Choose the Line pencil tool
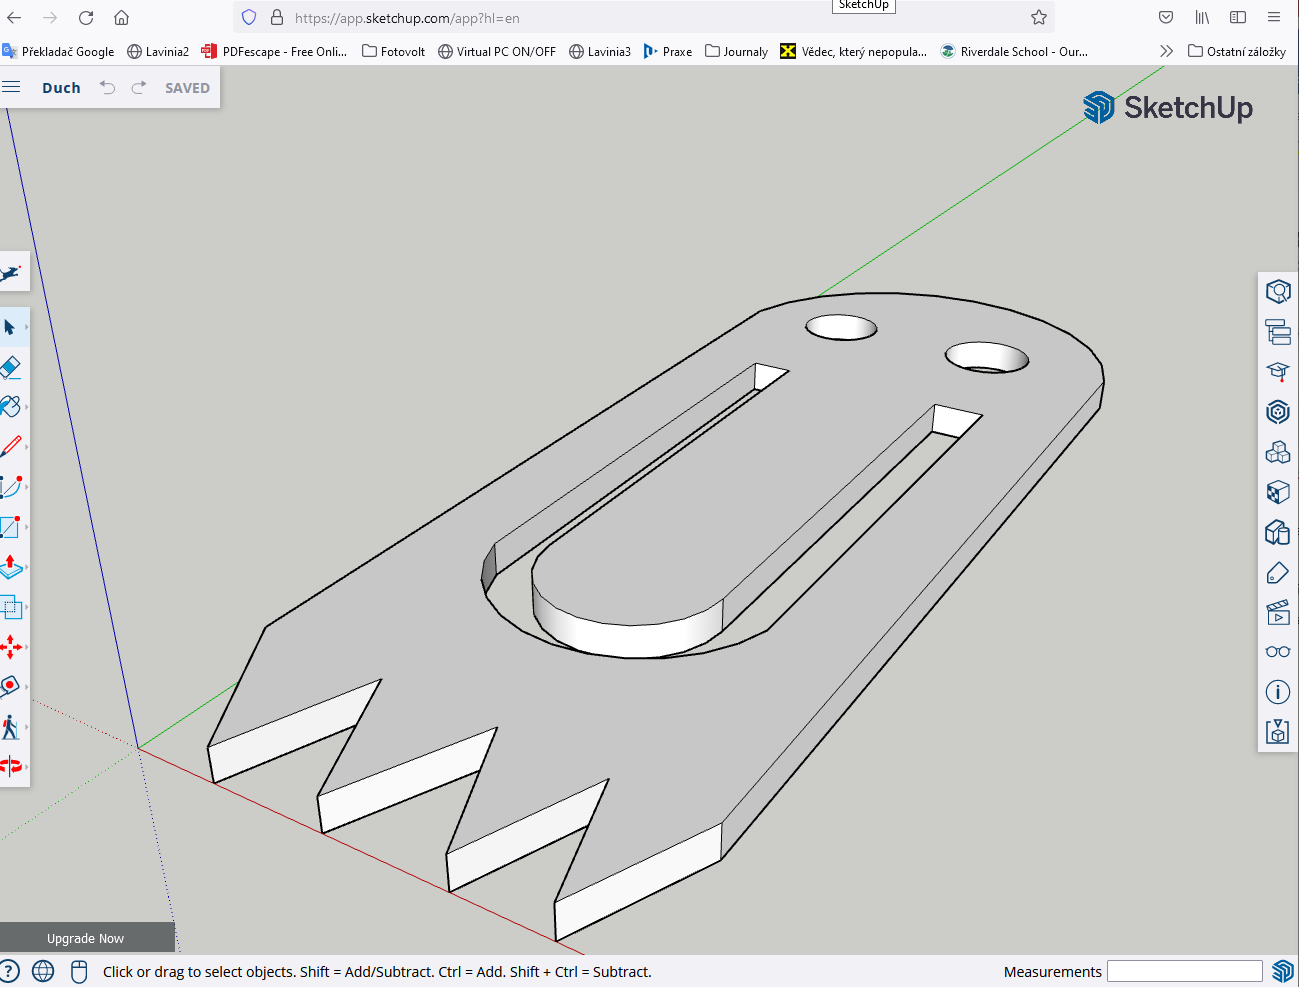1299x987 pixels. (x=10, y=447)
